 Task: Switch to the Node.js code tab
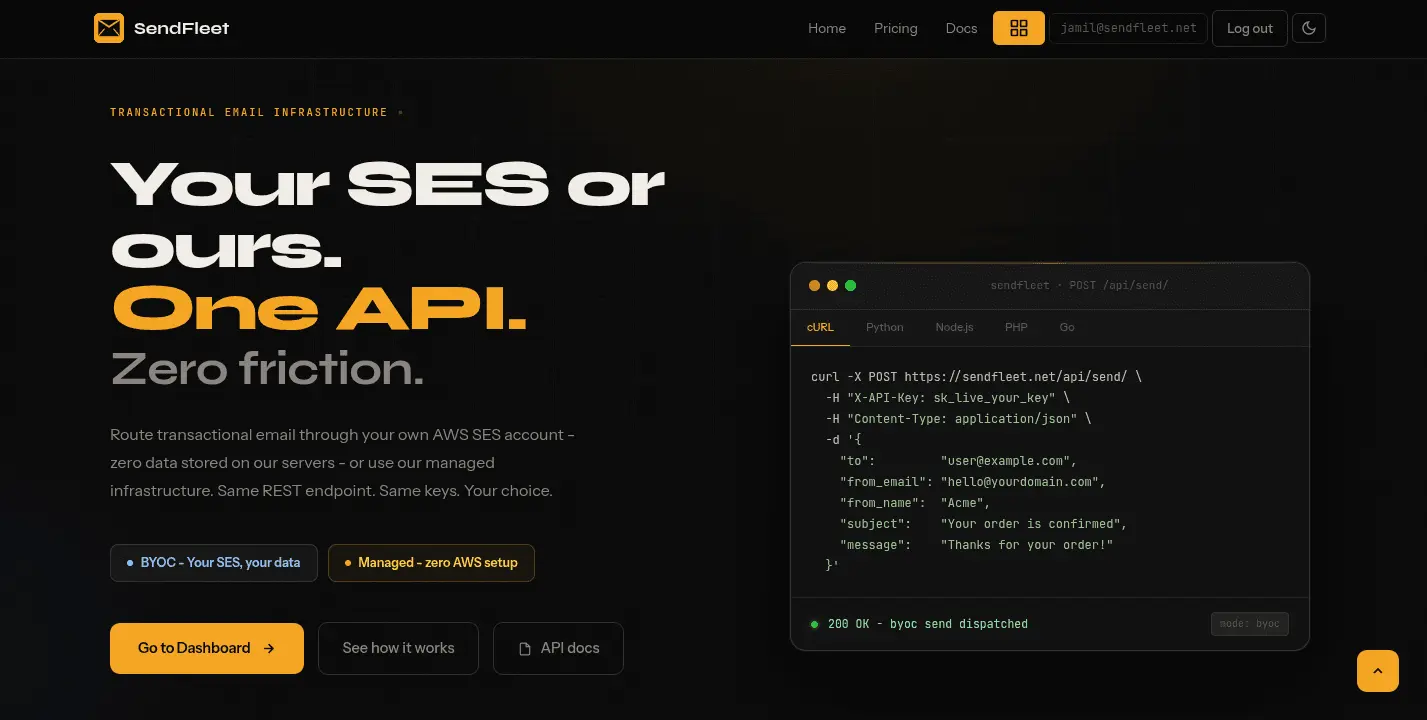(x=955, y=327)
